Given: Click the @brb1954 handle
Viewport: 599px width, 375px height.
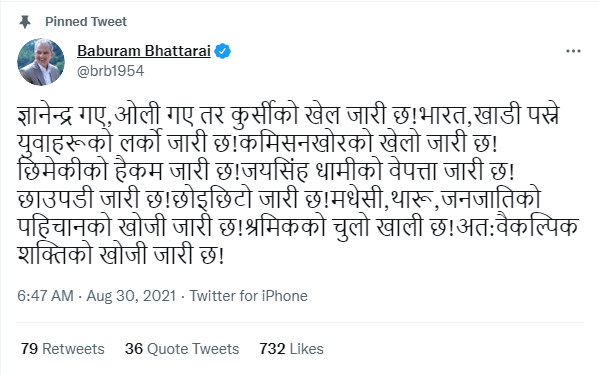Looking at the screenshot, I should [110, 71].
